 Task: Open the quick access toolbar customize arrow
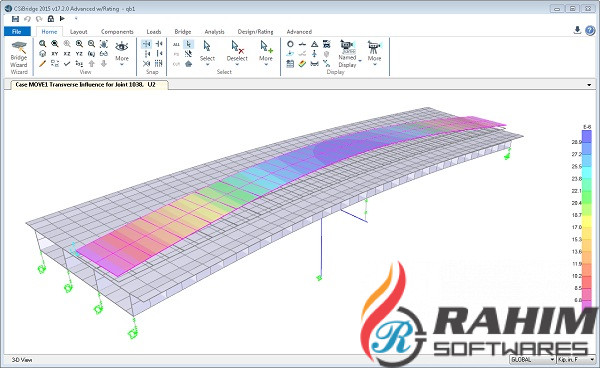(x=76, y=19)
